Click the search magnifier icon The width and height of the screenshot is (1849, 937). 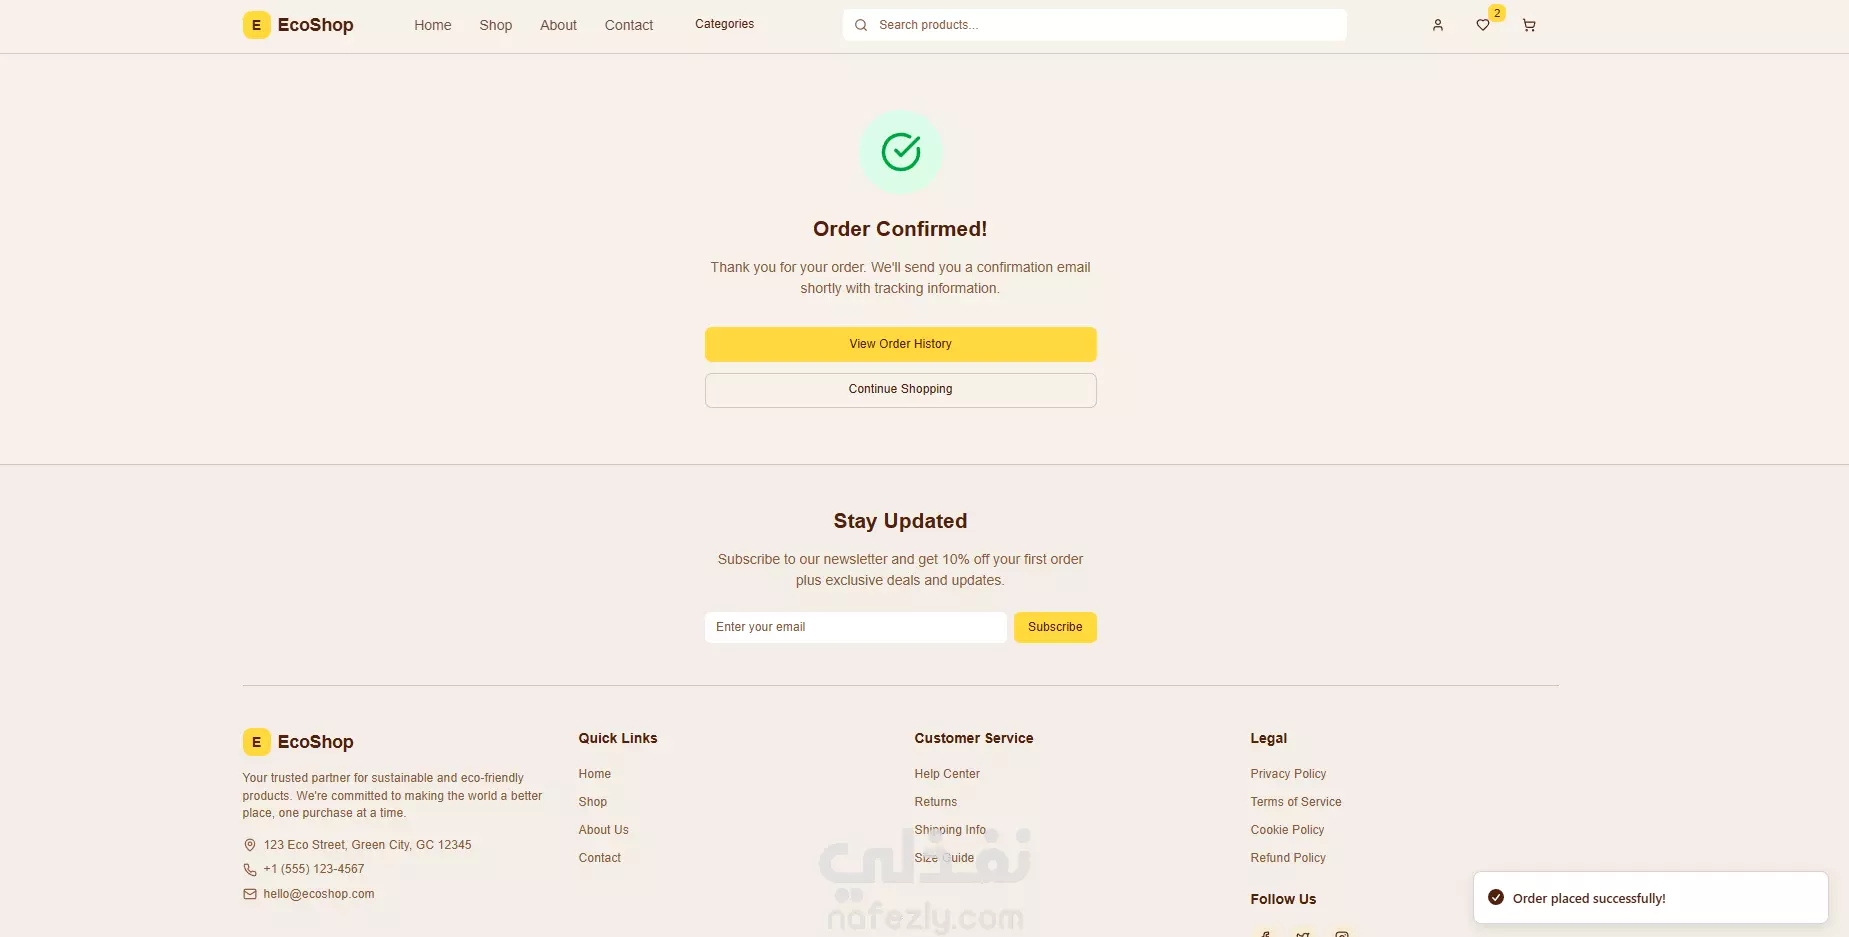[x=861, y=25]
